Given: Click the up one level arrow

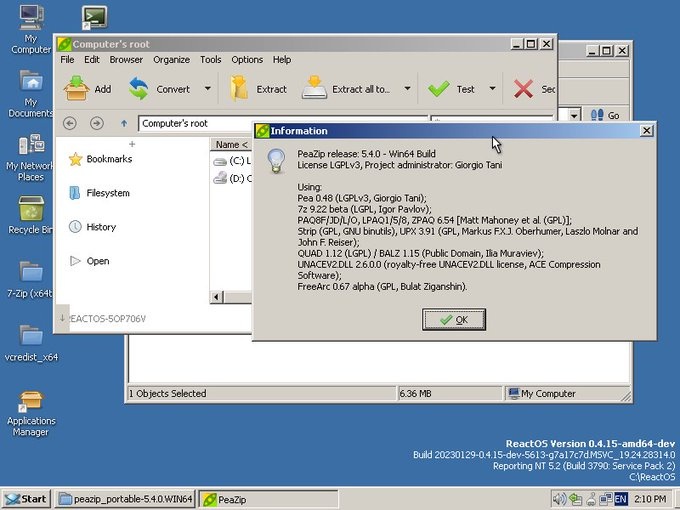Looking at the screenshot, I should coord(124,123).
